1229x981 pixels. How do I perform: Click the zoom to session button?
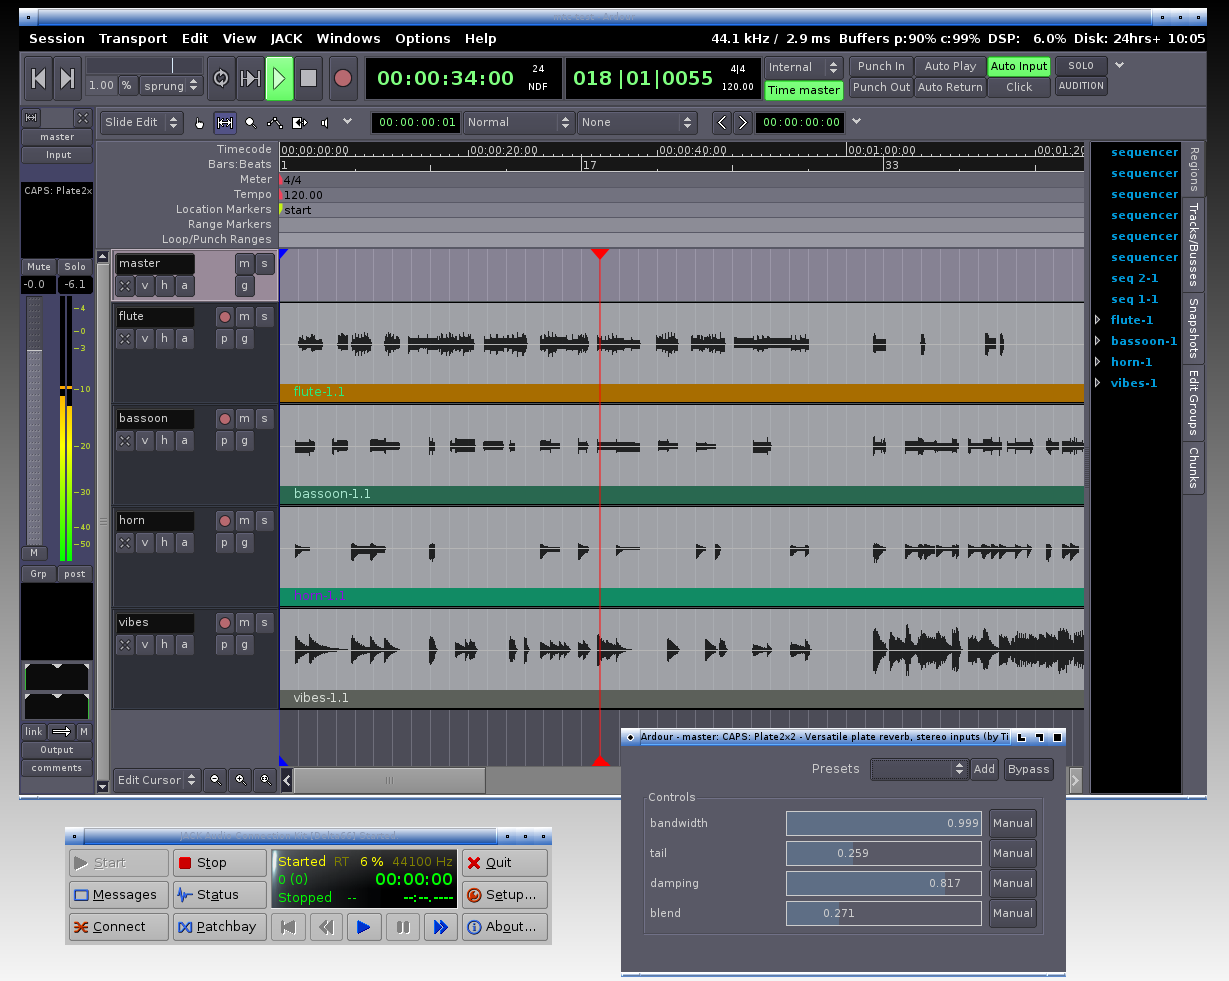[x=265, y=780]
